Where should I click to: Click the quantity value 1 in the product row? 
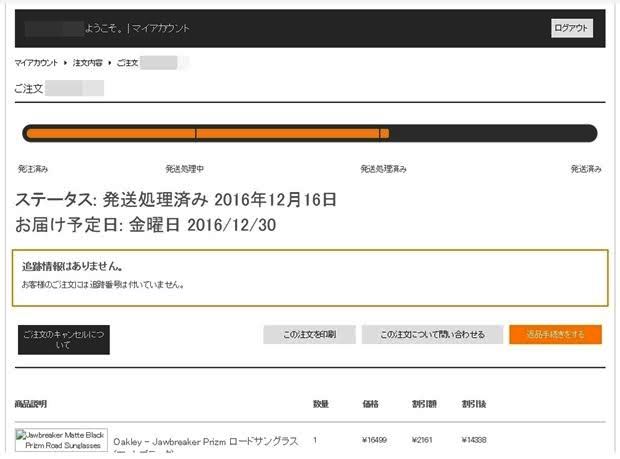pos(315,440)
